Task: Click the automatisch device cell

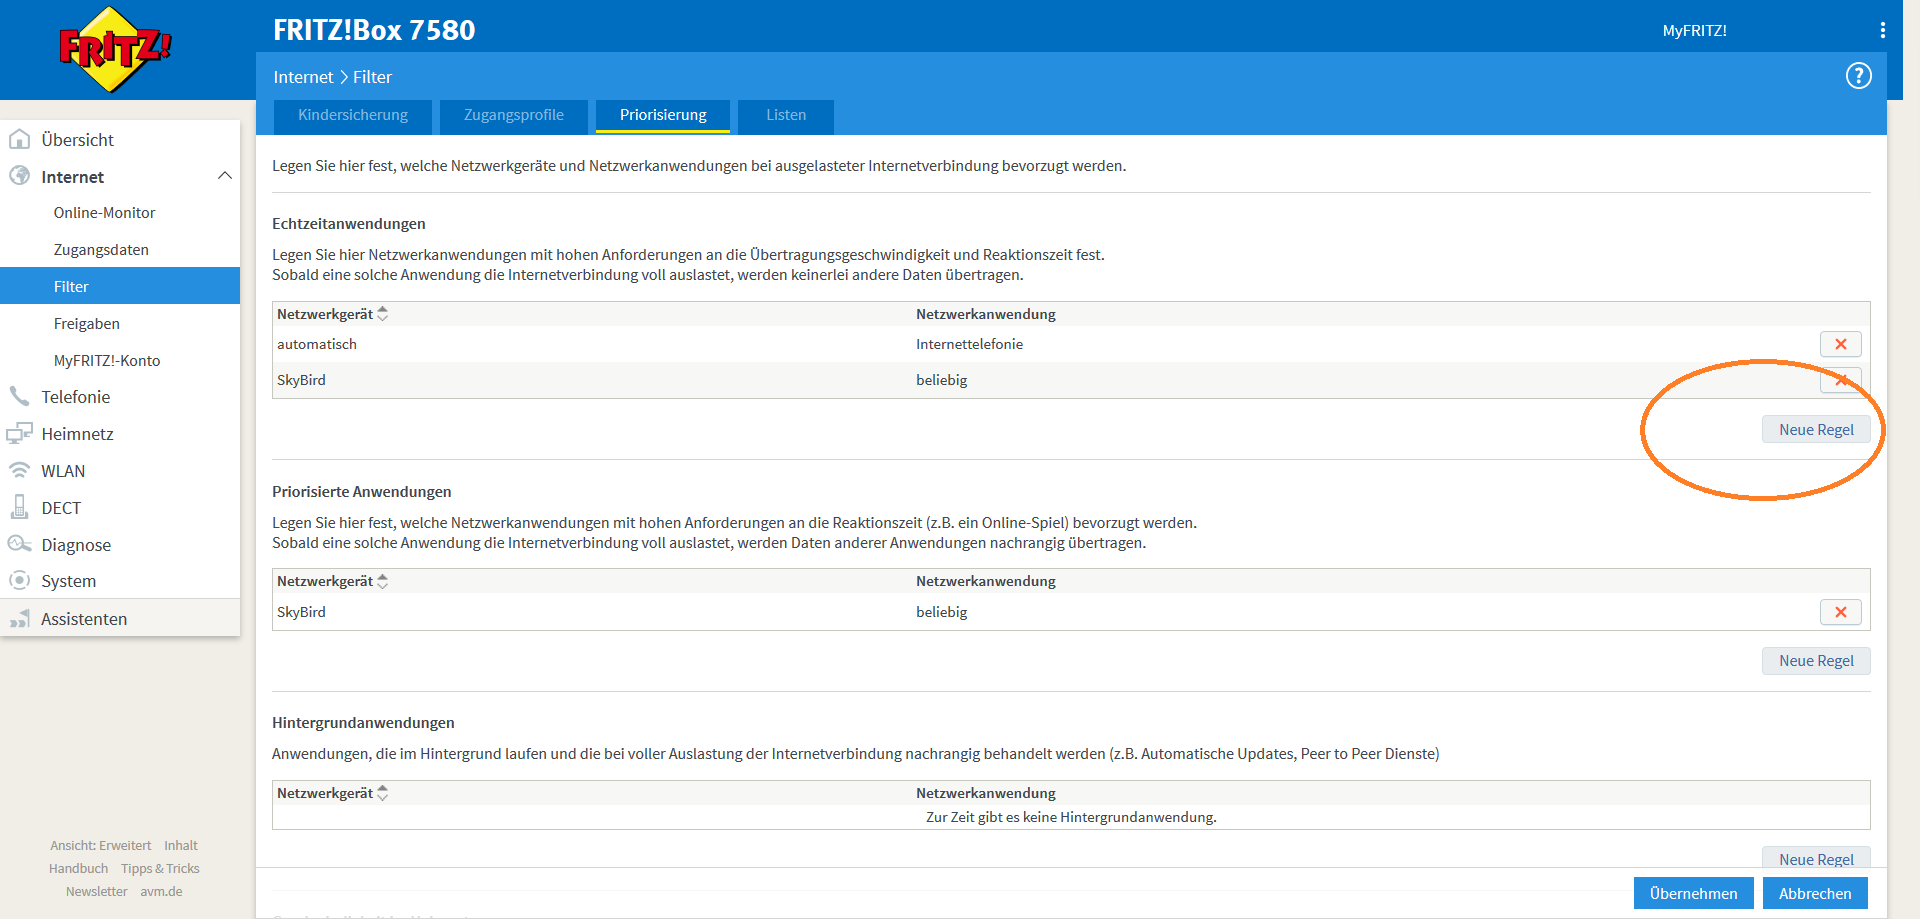Action: (317, 344)
